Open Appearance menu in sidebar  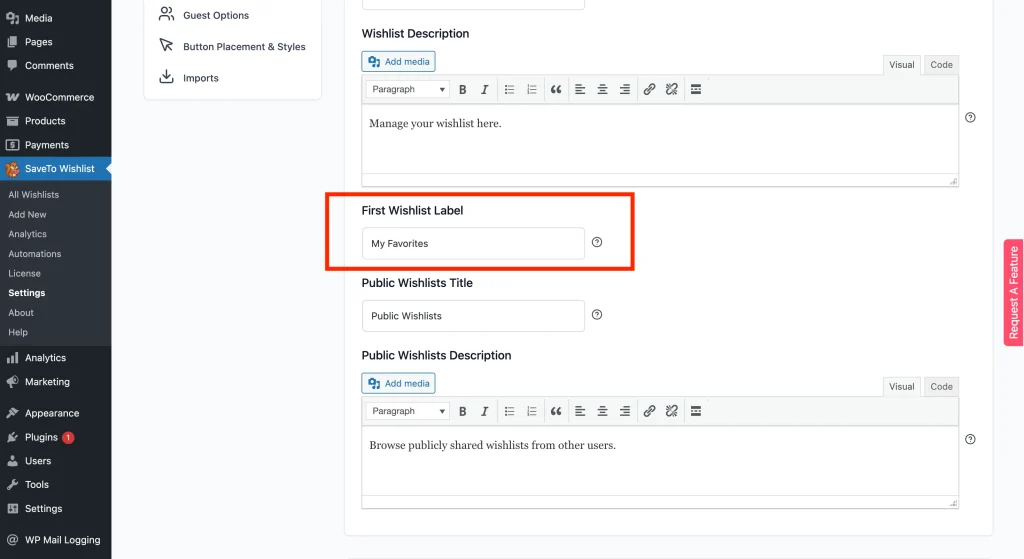point(56,413)
